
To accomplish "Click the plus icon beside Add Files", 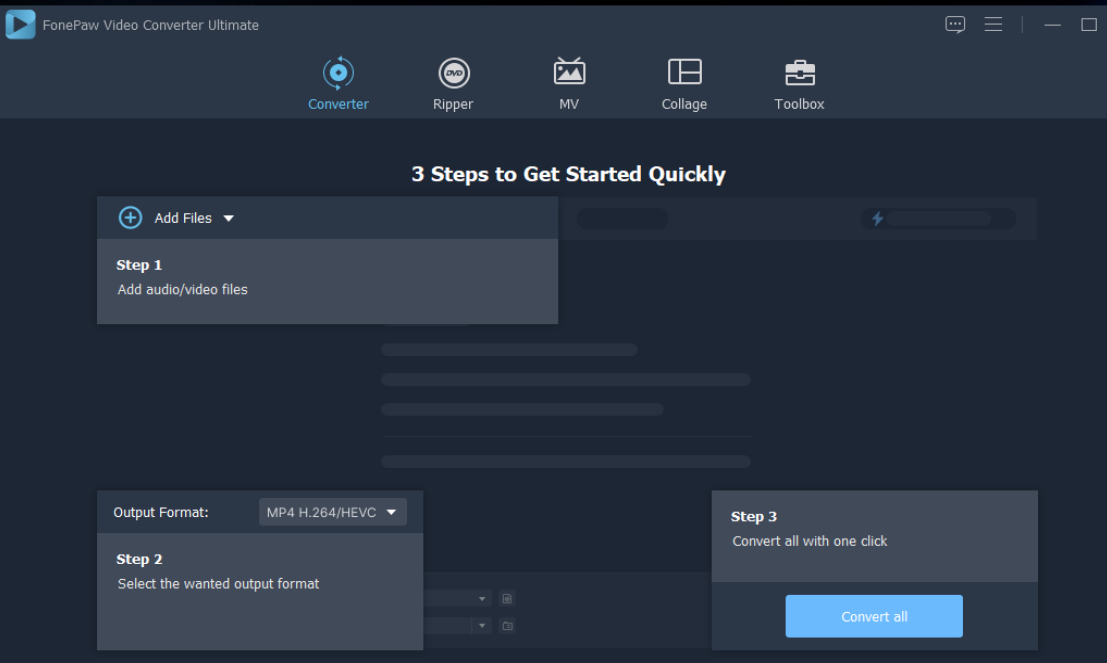I will (x=130, y=217).
